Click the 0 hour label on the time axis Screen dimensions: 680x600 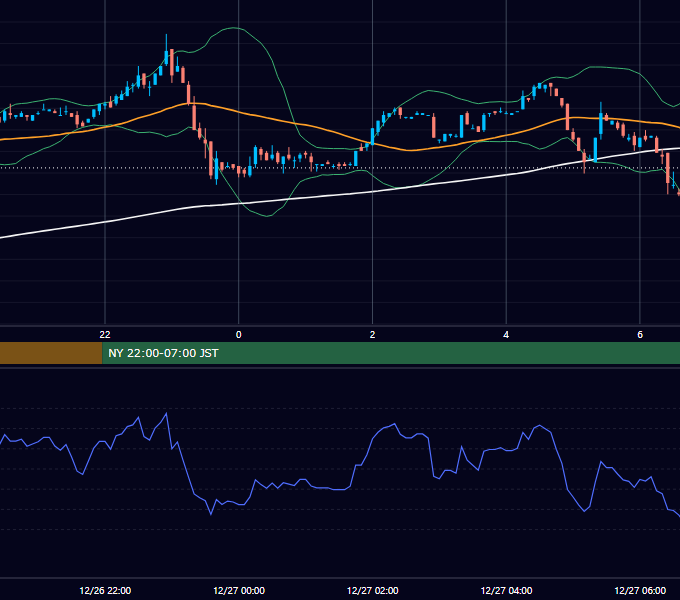tap(239, 334)
